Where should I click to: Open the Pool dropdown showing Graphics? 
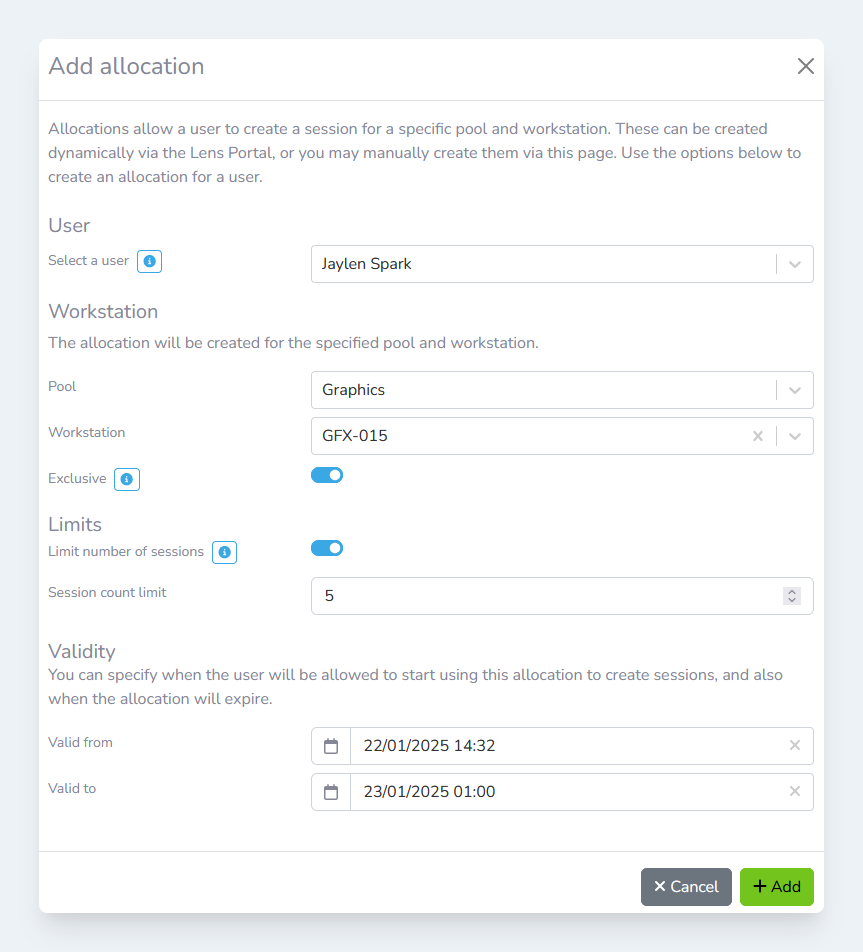[x=795, y=390]
